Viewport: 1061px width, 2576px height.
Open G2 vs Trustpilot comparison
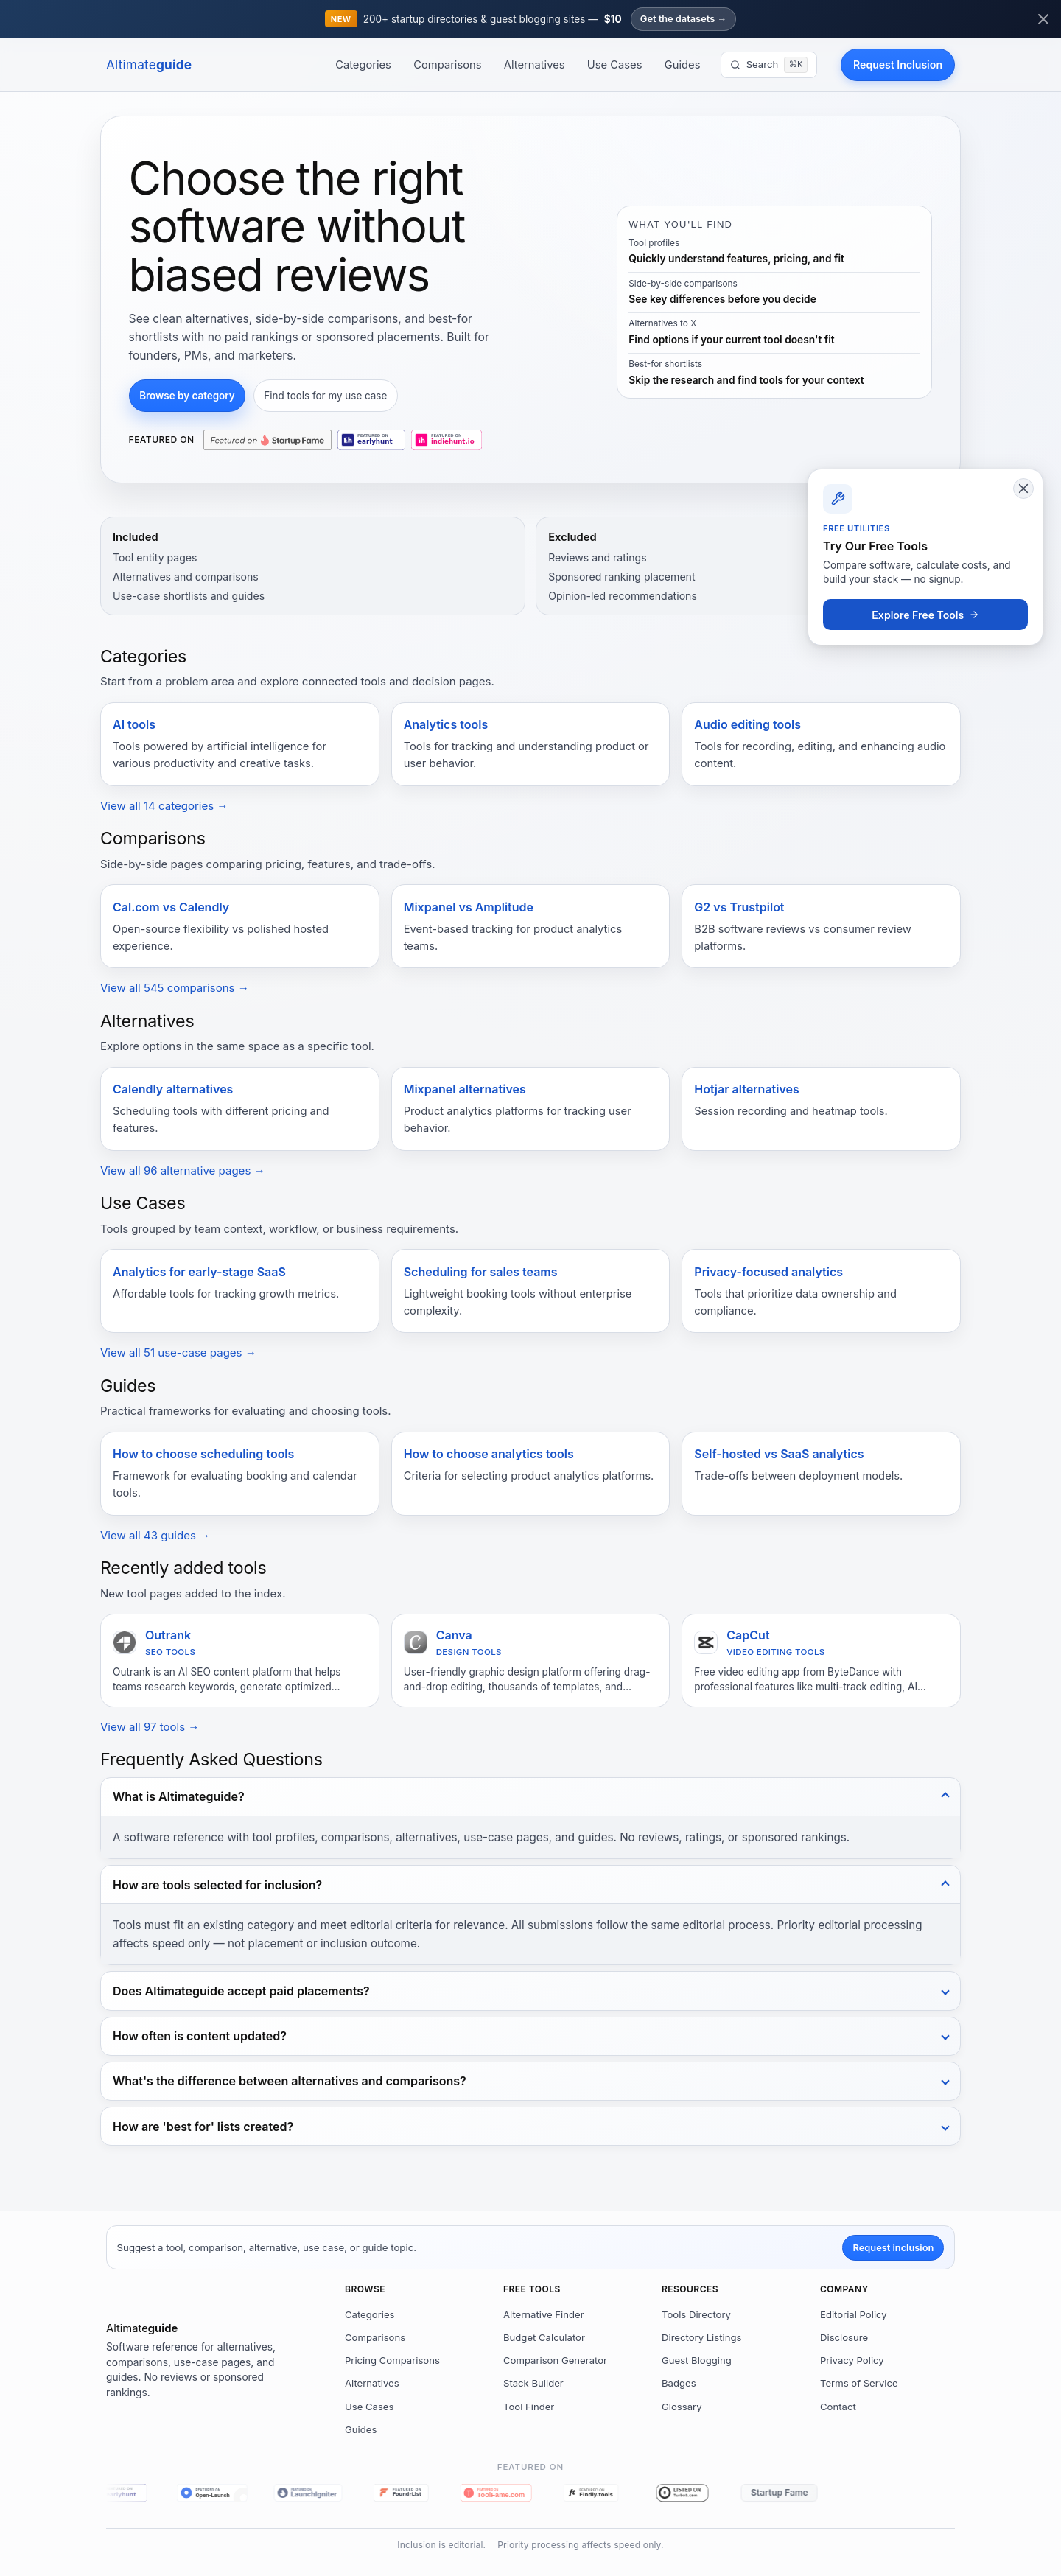[821, 926]
